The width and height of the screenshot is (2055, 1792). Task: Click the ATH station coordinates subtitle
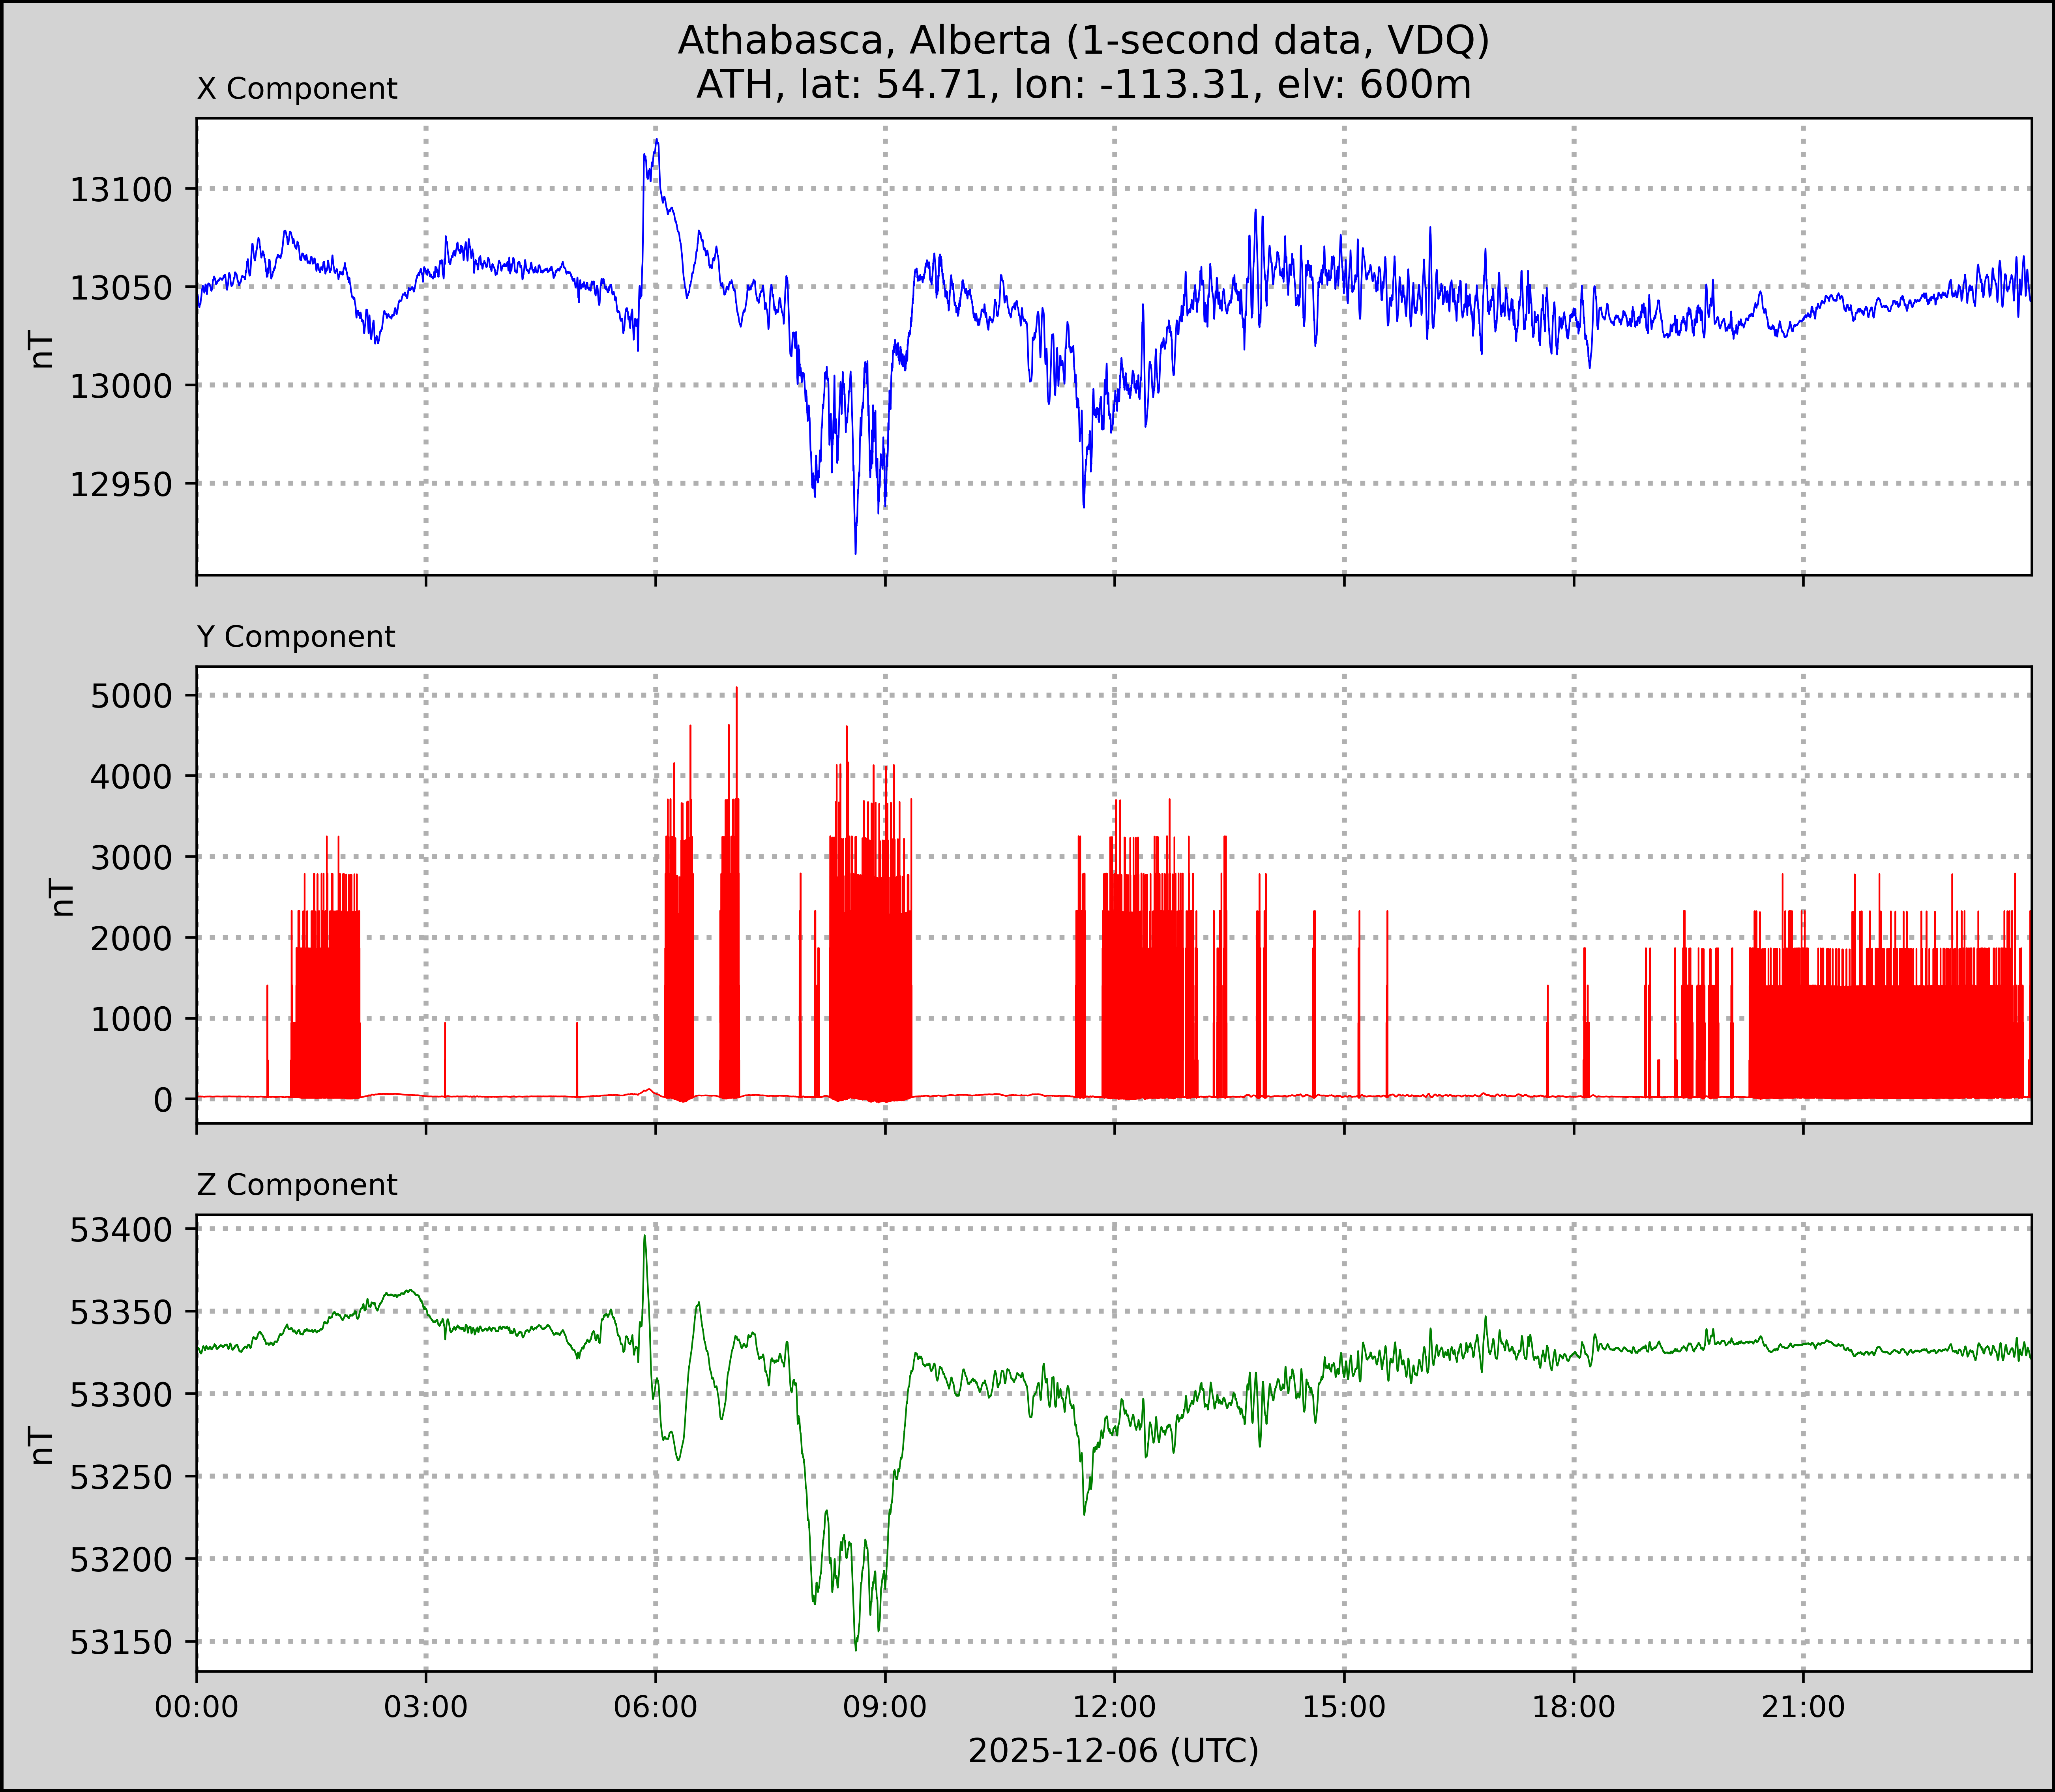click(x=1083, y=85)
